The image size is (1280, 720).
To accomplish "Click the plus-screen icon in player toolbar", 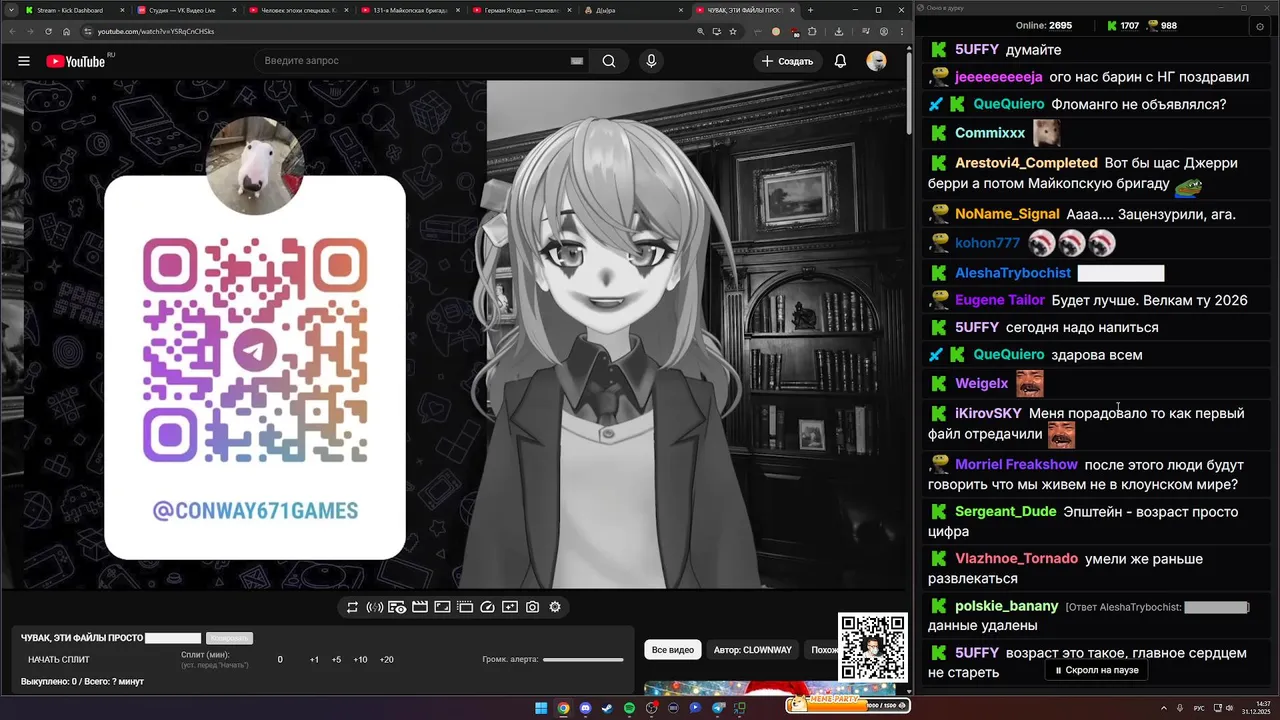I will click(510, 607).
